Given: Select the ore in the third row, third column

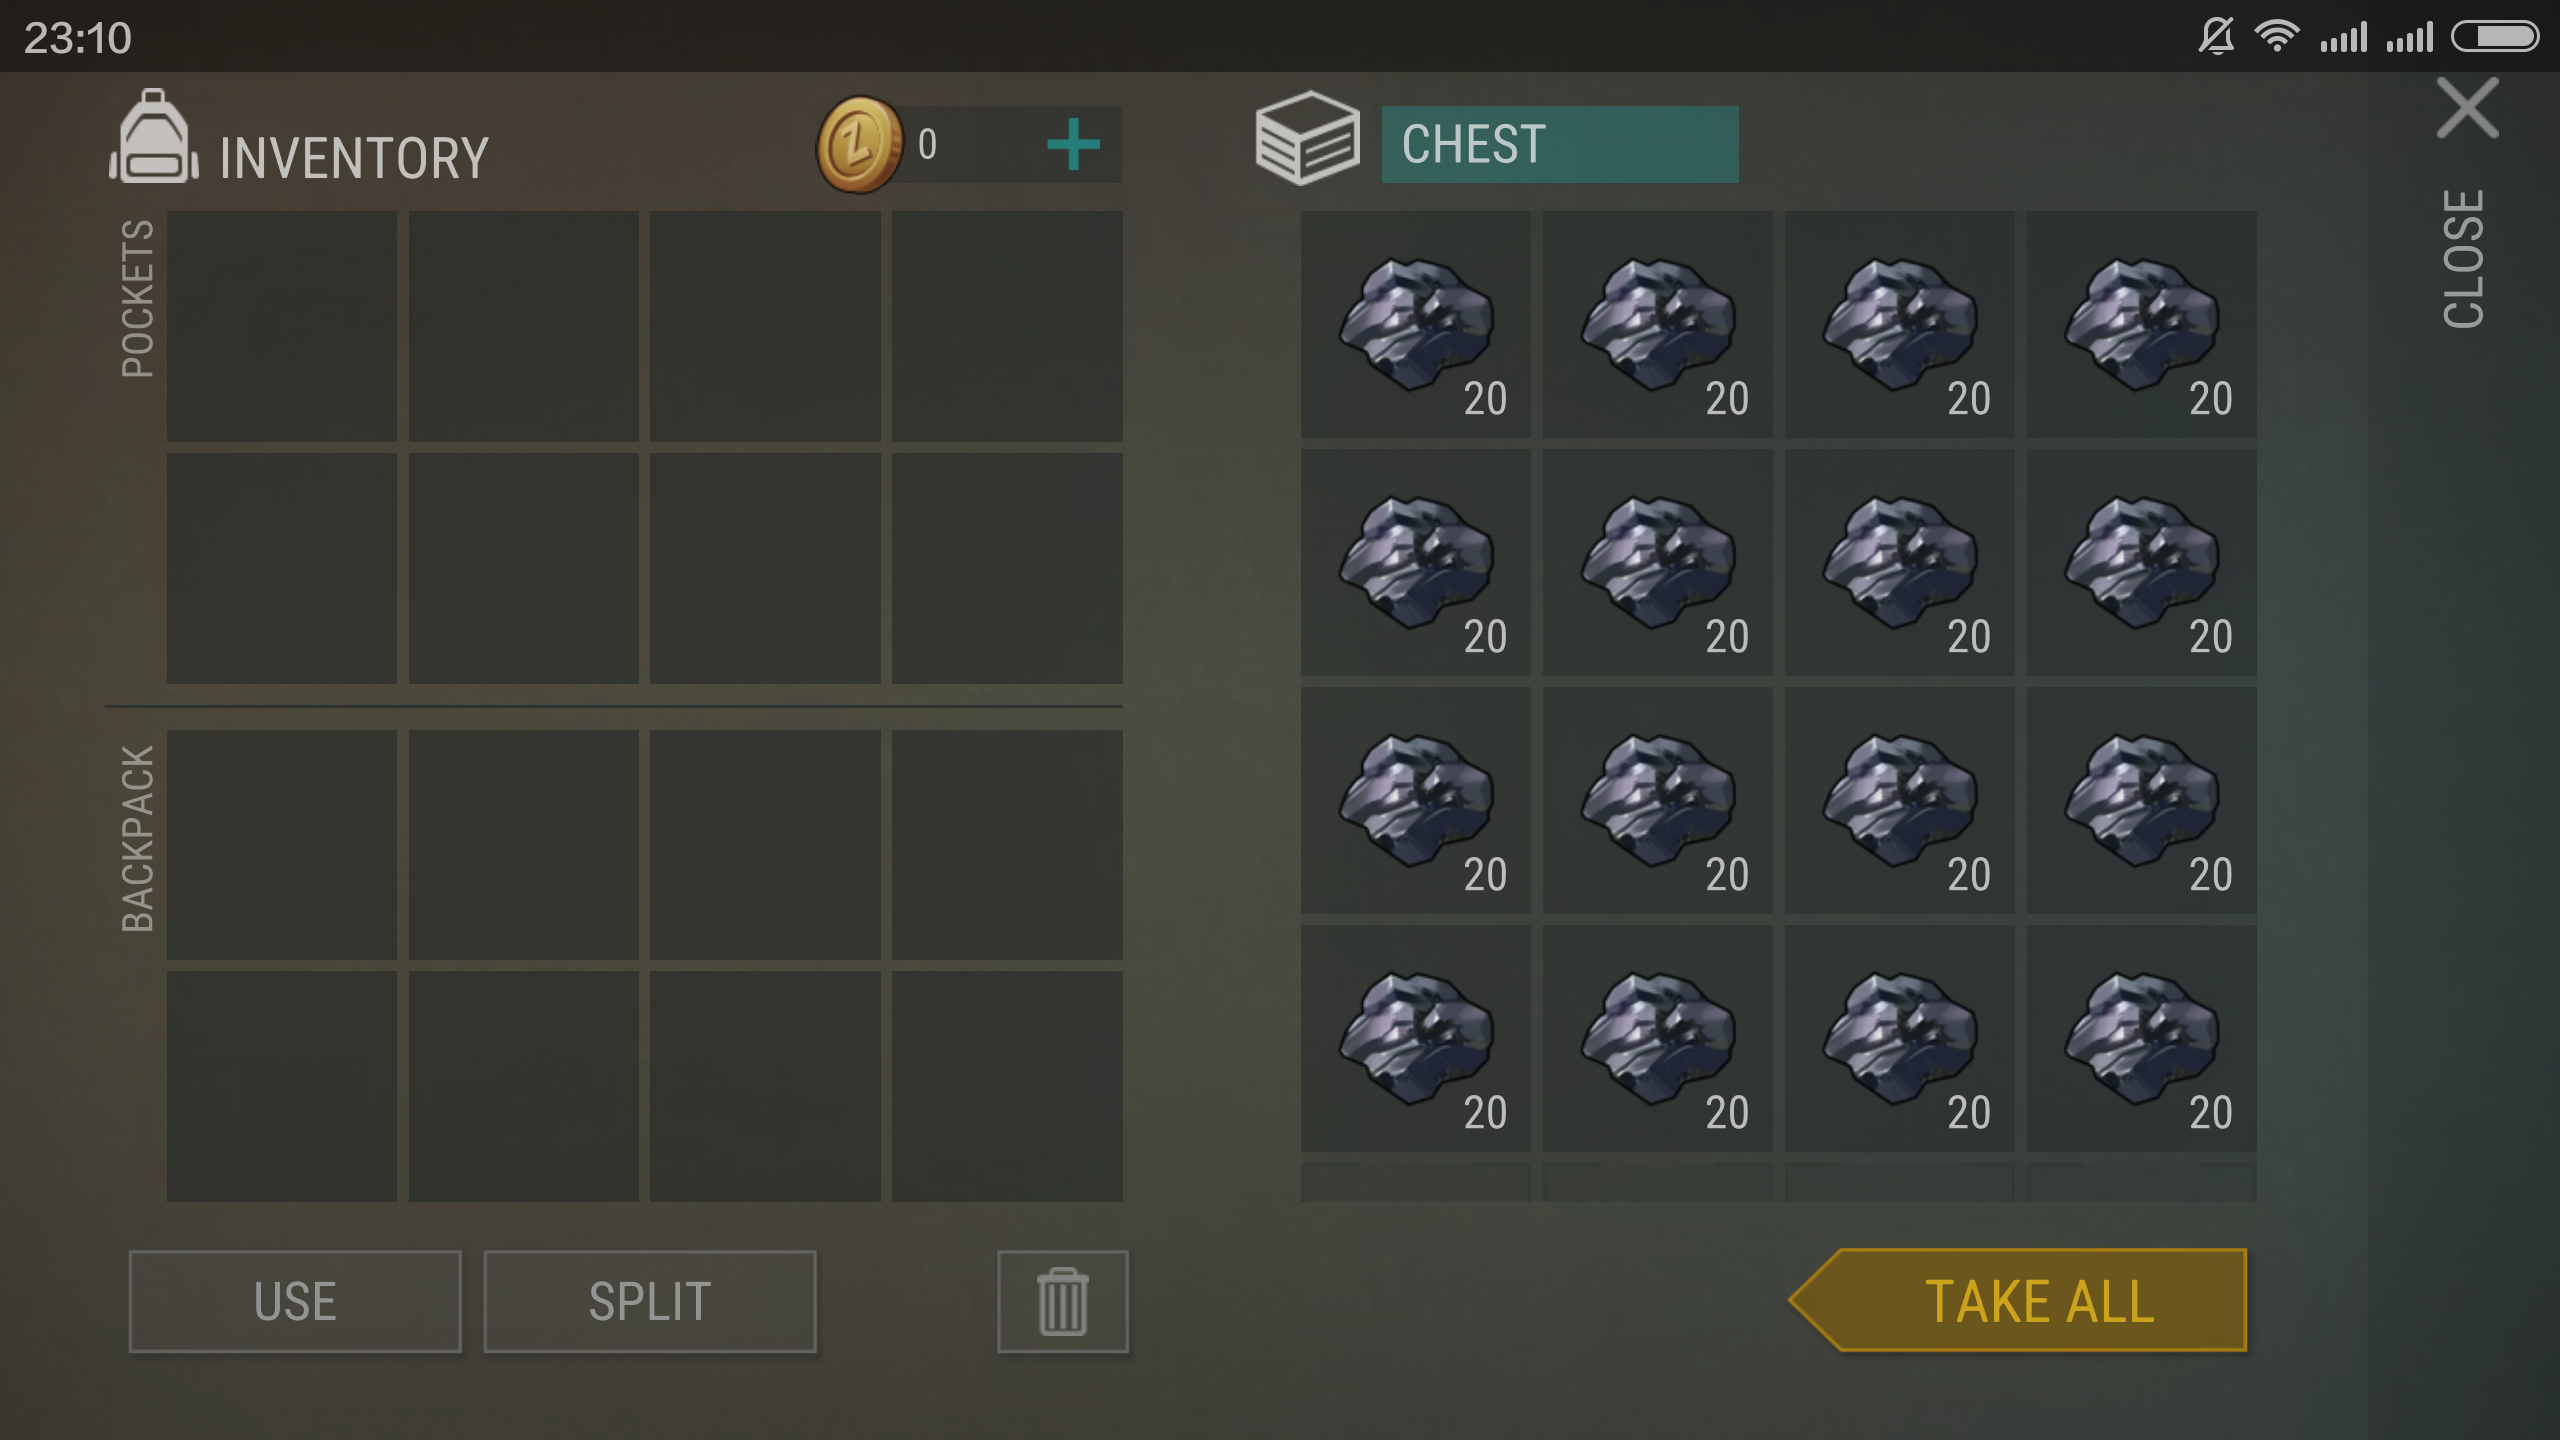Looking at the screenshot, I should [x=1899, y=800].
